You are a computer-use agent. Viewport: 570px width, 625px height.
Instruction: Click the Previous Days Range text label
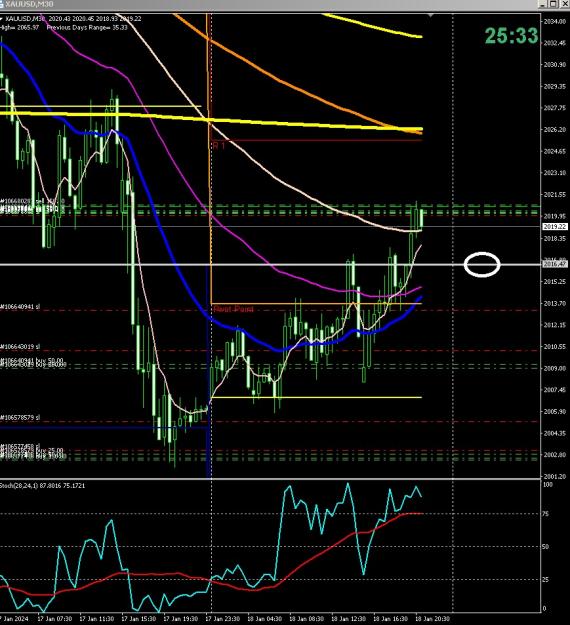pos(87,28)
